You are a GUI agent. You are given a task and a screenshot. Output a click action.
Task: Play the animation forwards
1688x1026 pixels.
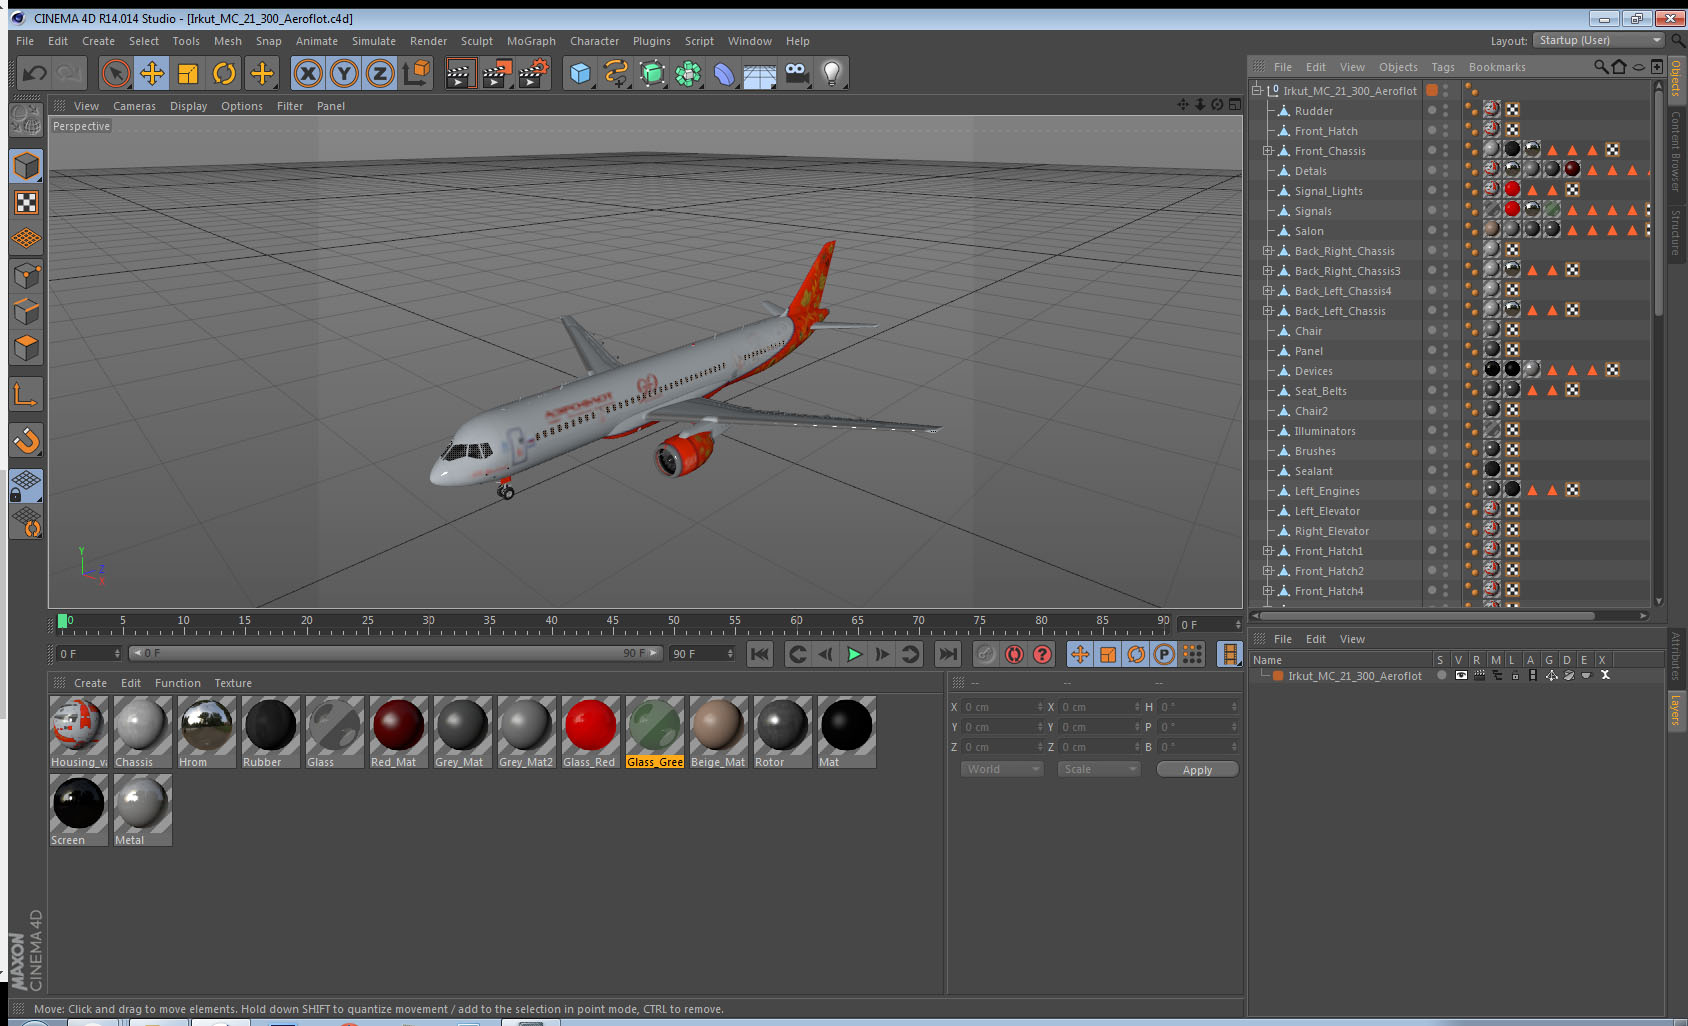tap(854, 654)
